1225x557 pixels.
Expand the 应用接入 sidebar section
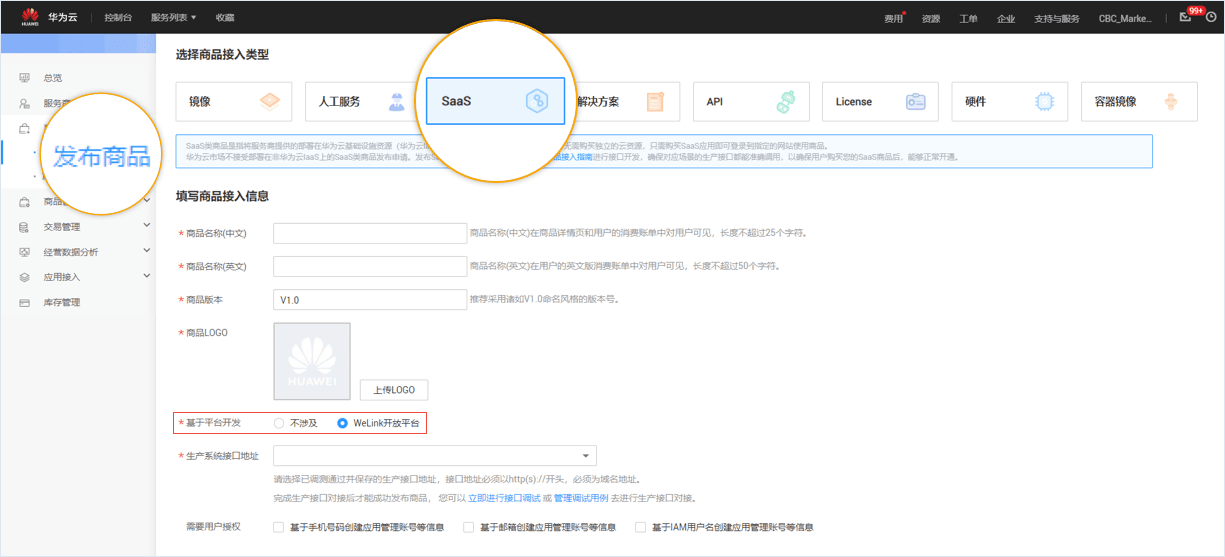147,277
